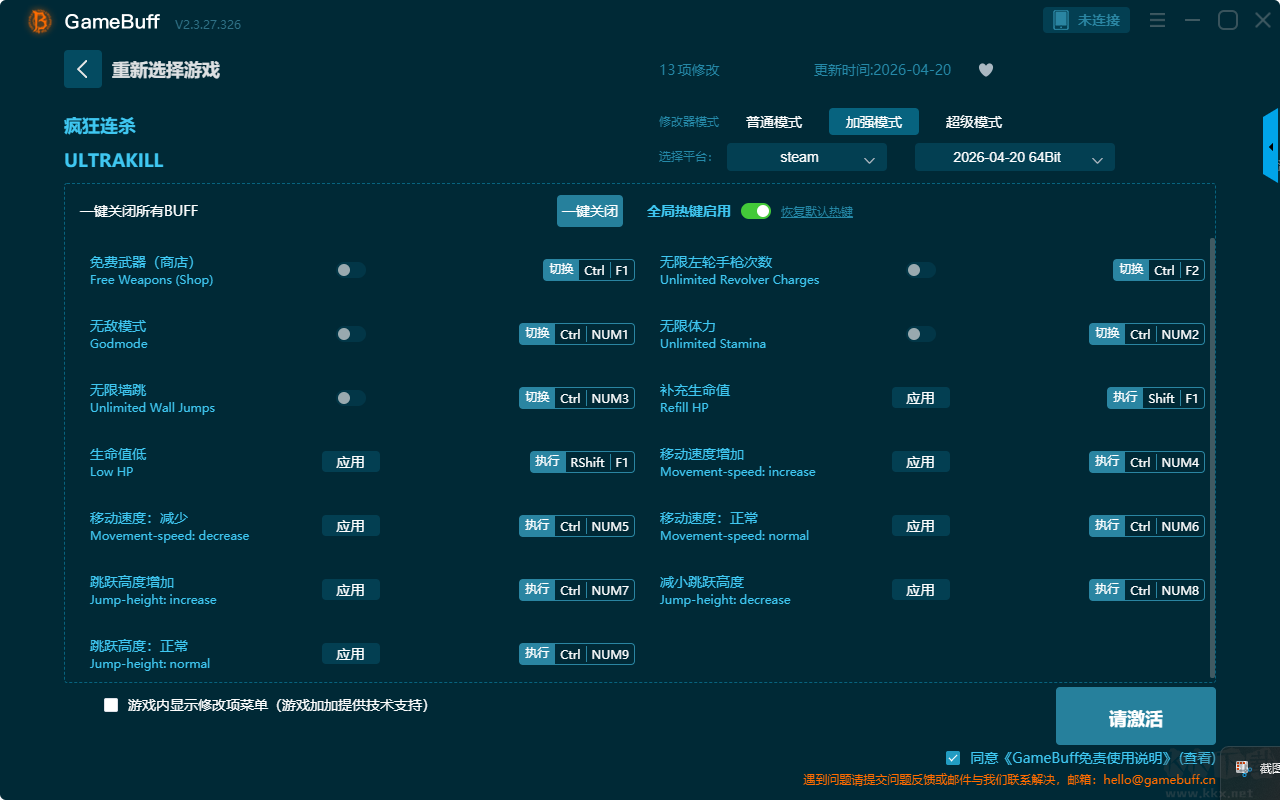The image size is (1280, 800).
Task: Apply the Refill HP cheat
Action: coord(921,398)
